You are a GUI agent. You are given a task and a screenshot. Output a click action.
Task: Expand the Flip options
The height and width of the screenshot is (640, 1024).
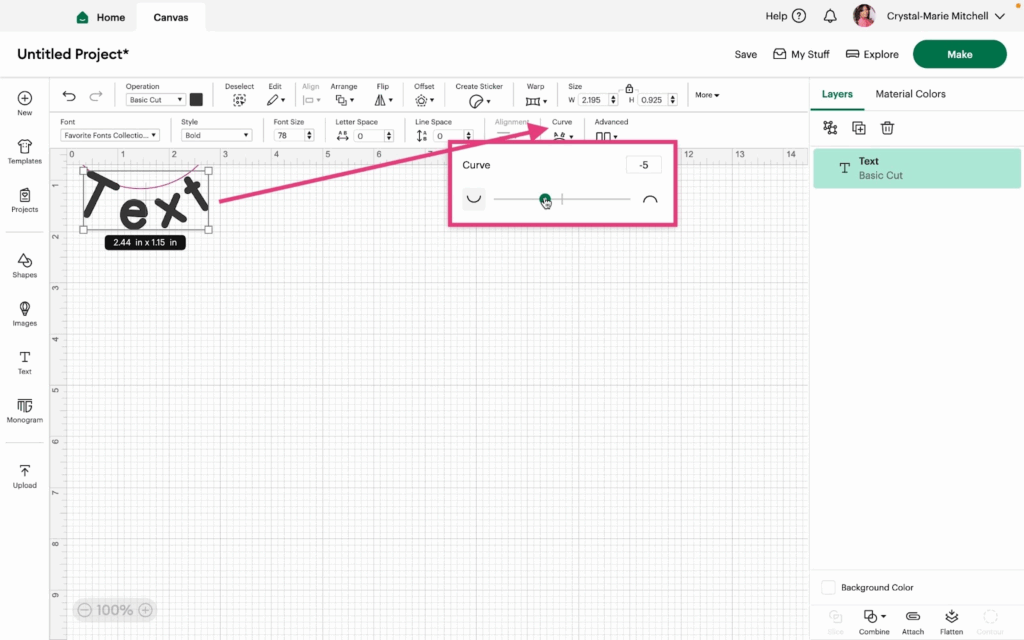[x=383, y=100]
